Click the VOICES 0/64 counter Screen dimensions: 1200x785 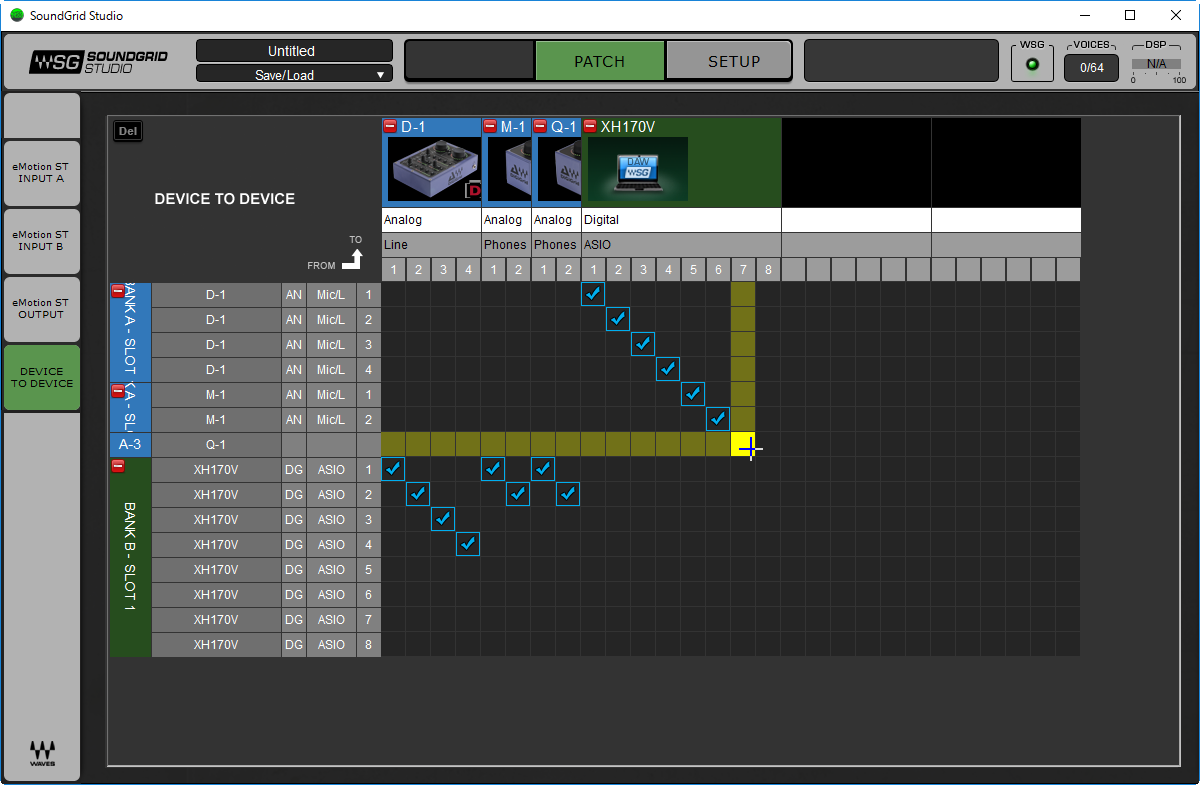click(1091, 67)
